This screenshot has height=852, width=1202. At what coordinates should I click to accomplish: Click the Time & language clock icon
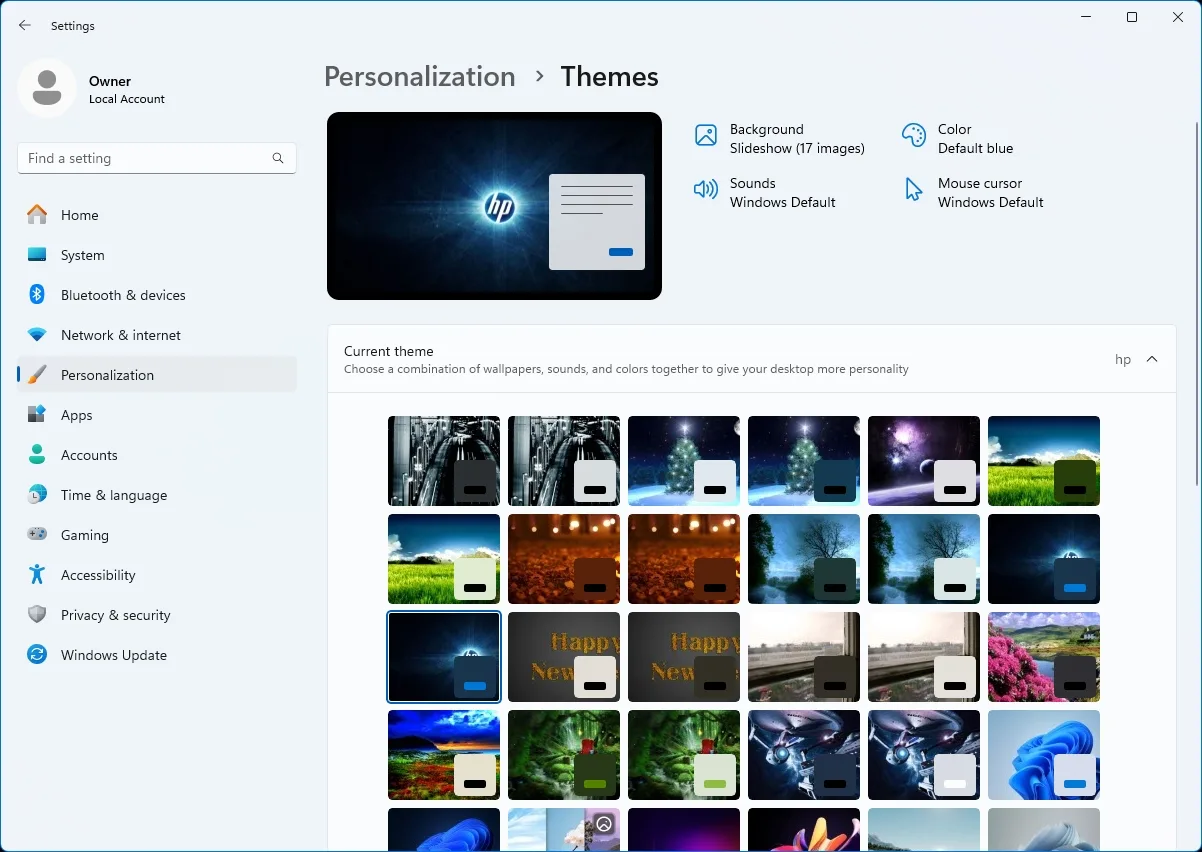pyautogui.click(x=37, y=495)
